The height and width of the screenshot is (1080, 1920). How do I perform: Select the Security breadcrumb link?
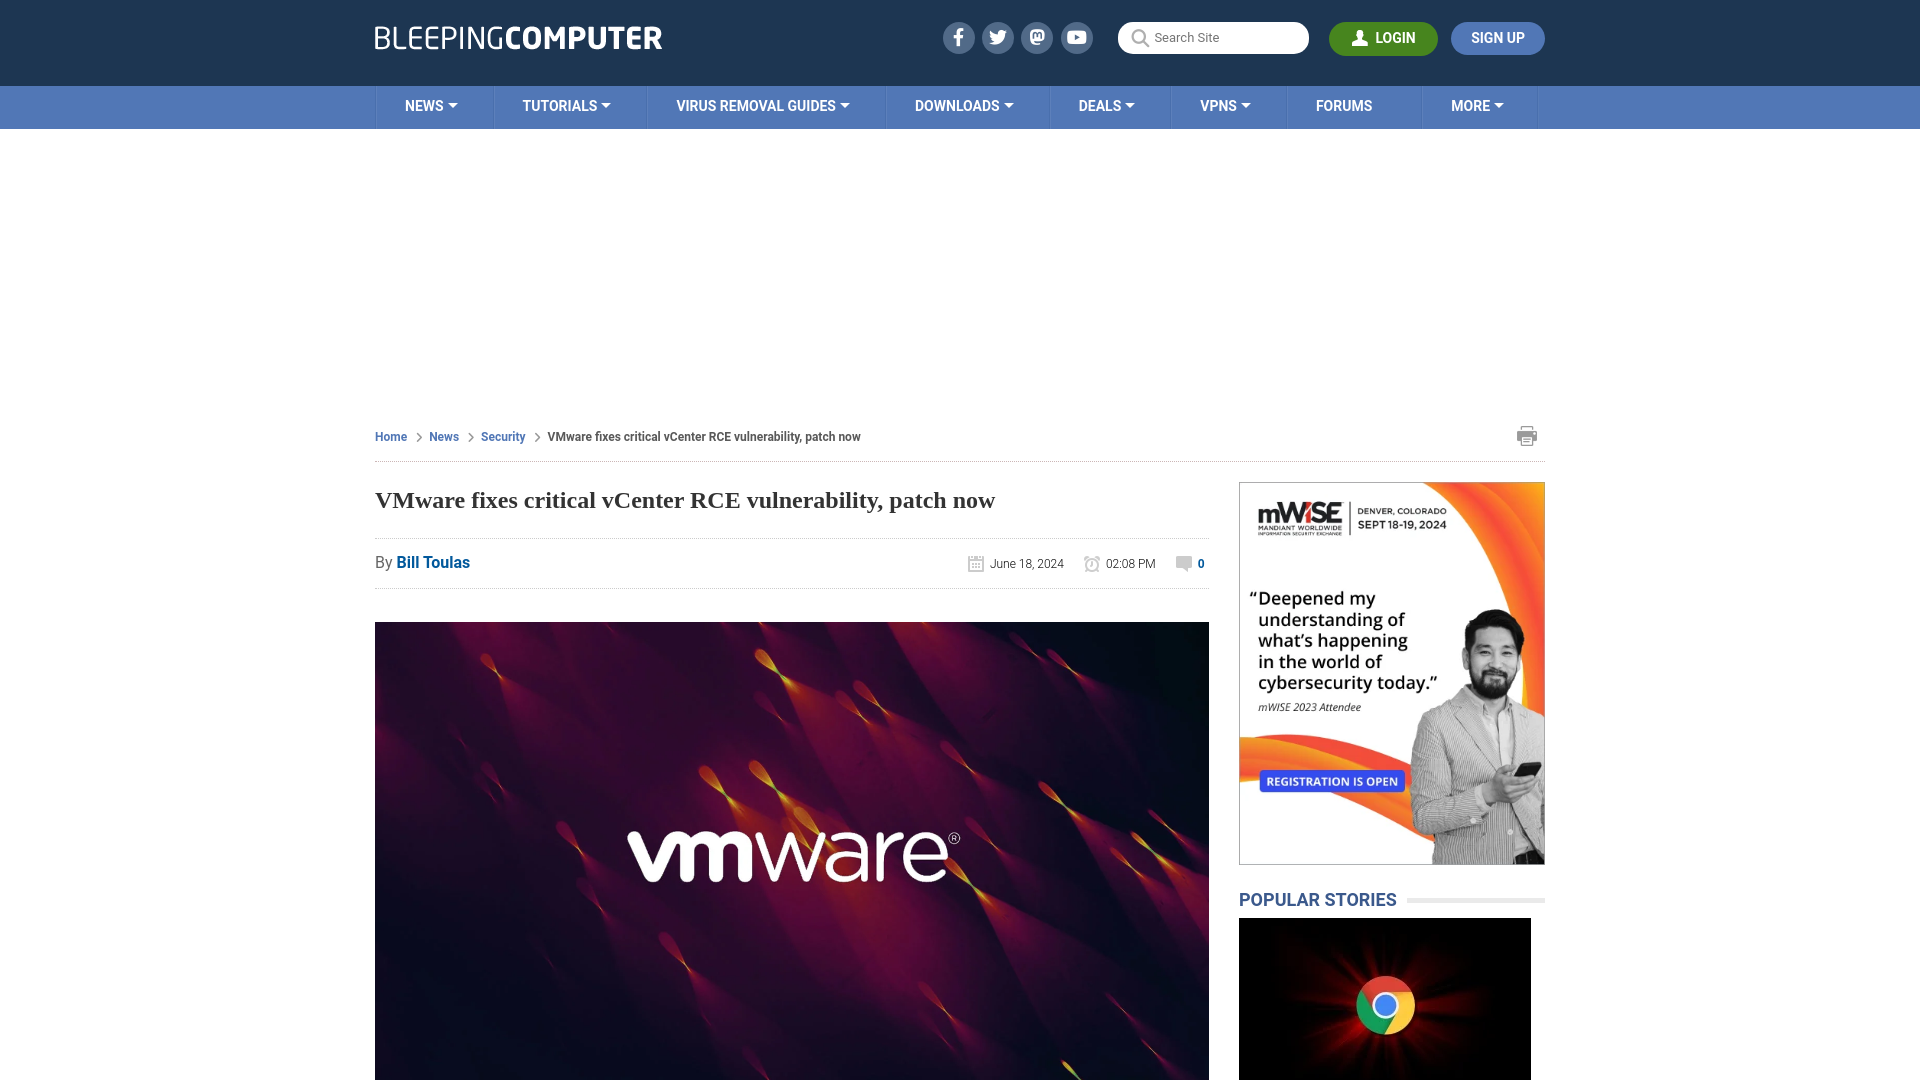[502, 436]
